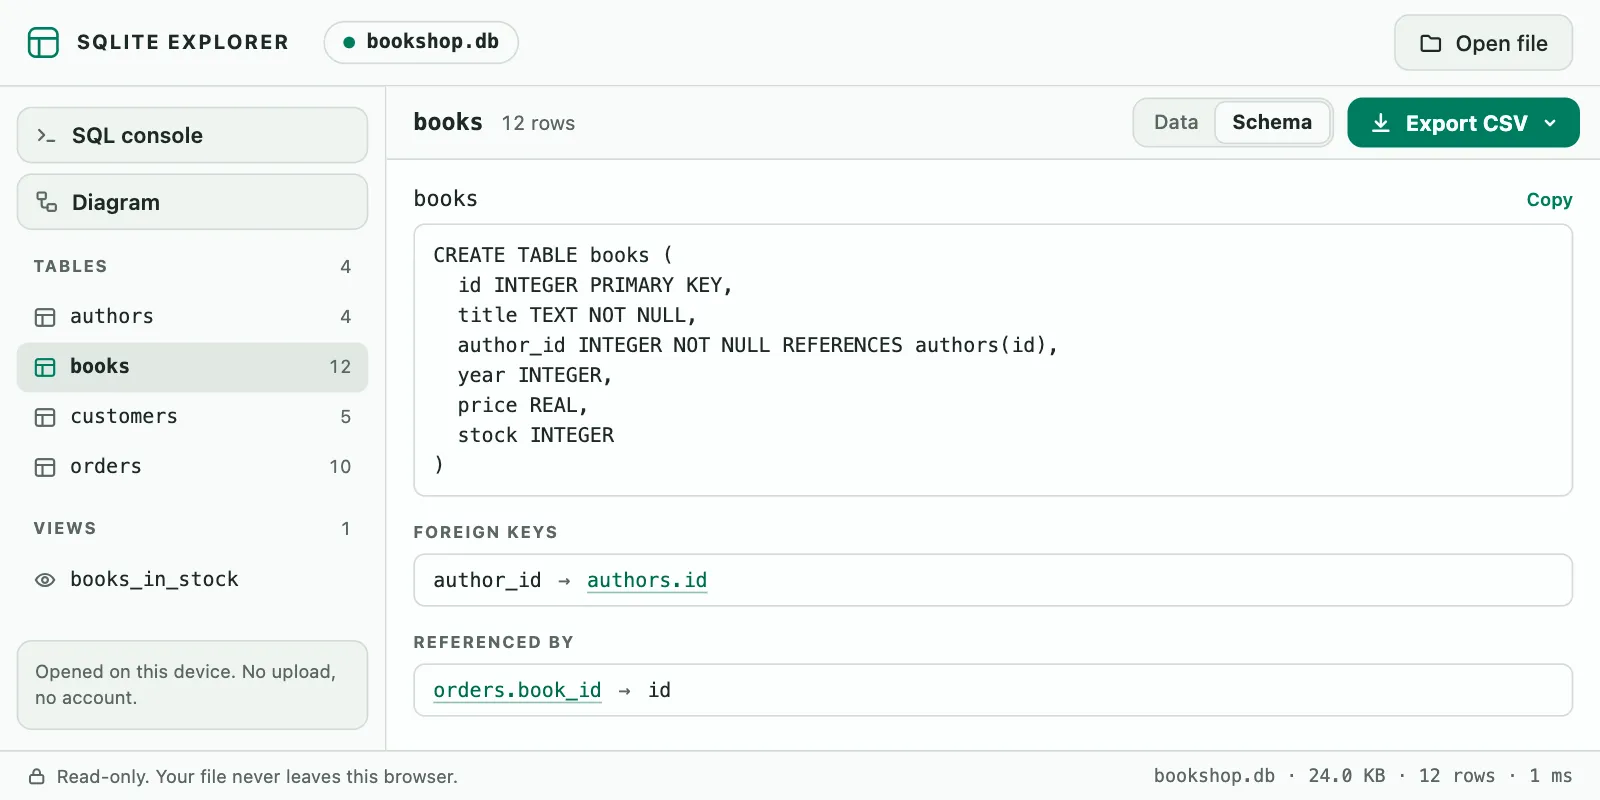Click the SQLITE EXPLORER title text

(x=183, y=42)
